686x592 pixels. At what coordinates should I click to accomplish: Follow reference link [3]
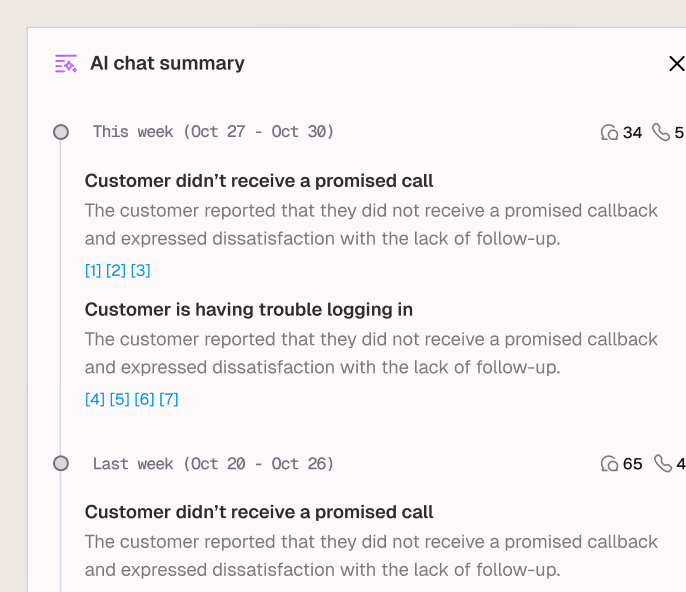pyautogui.click(x=140, y=270)
